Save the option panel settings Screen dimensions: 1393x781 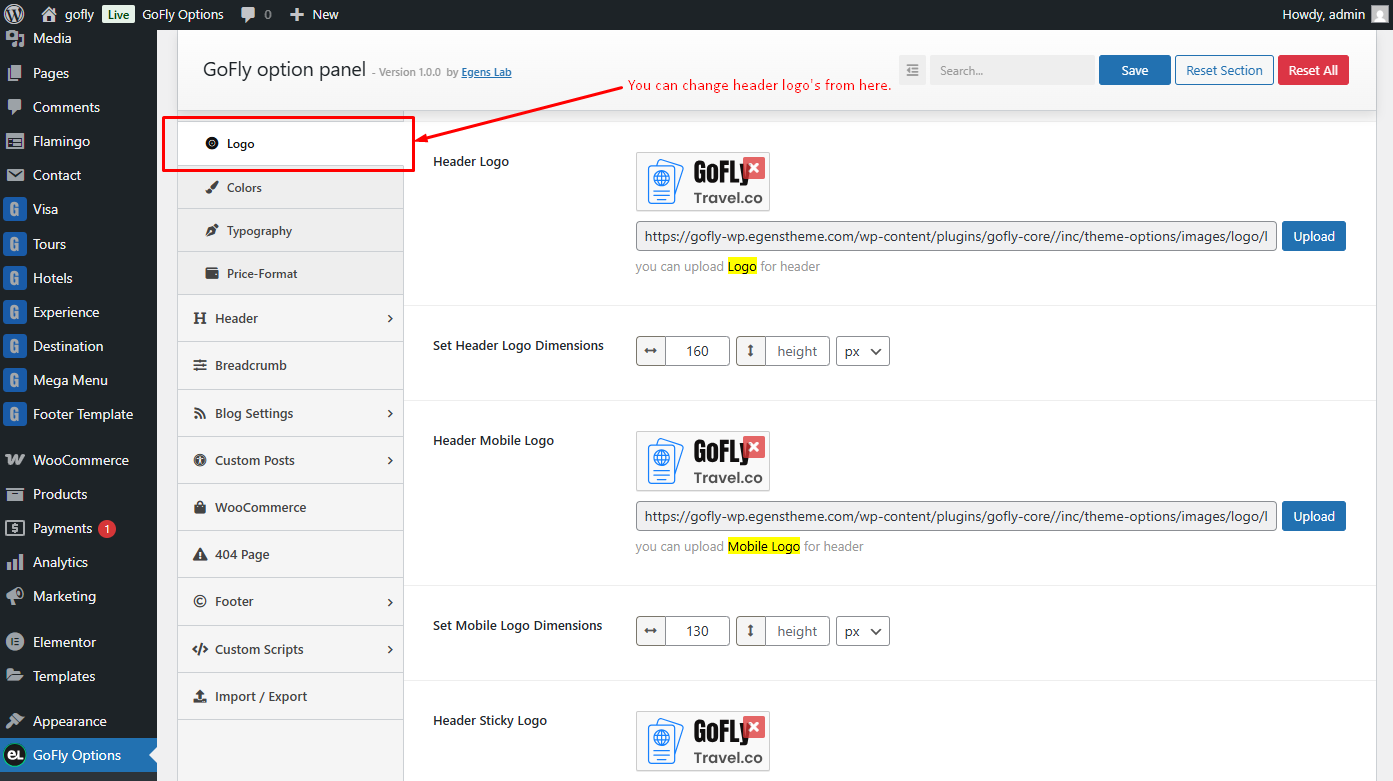(1134, 70)
